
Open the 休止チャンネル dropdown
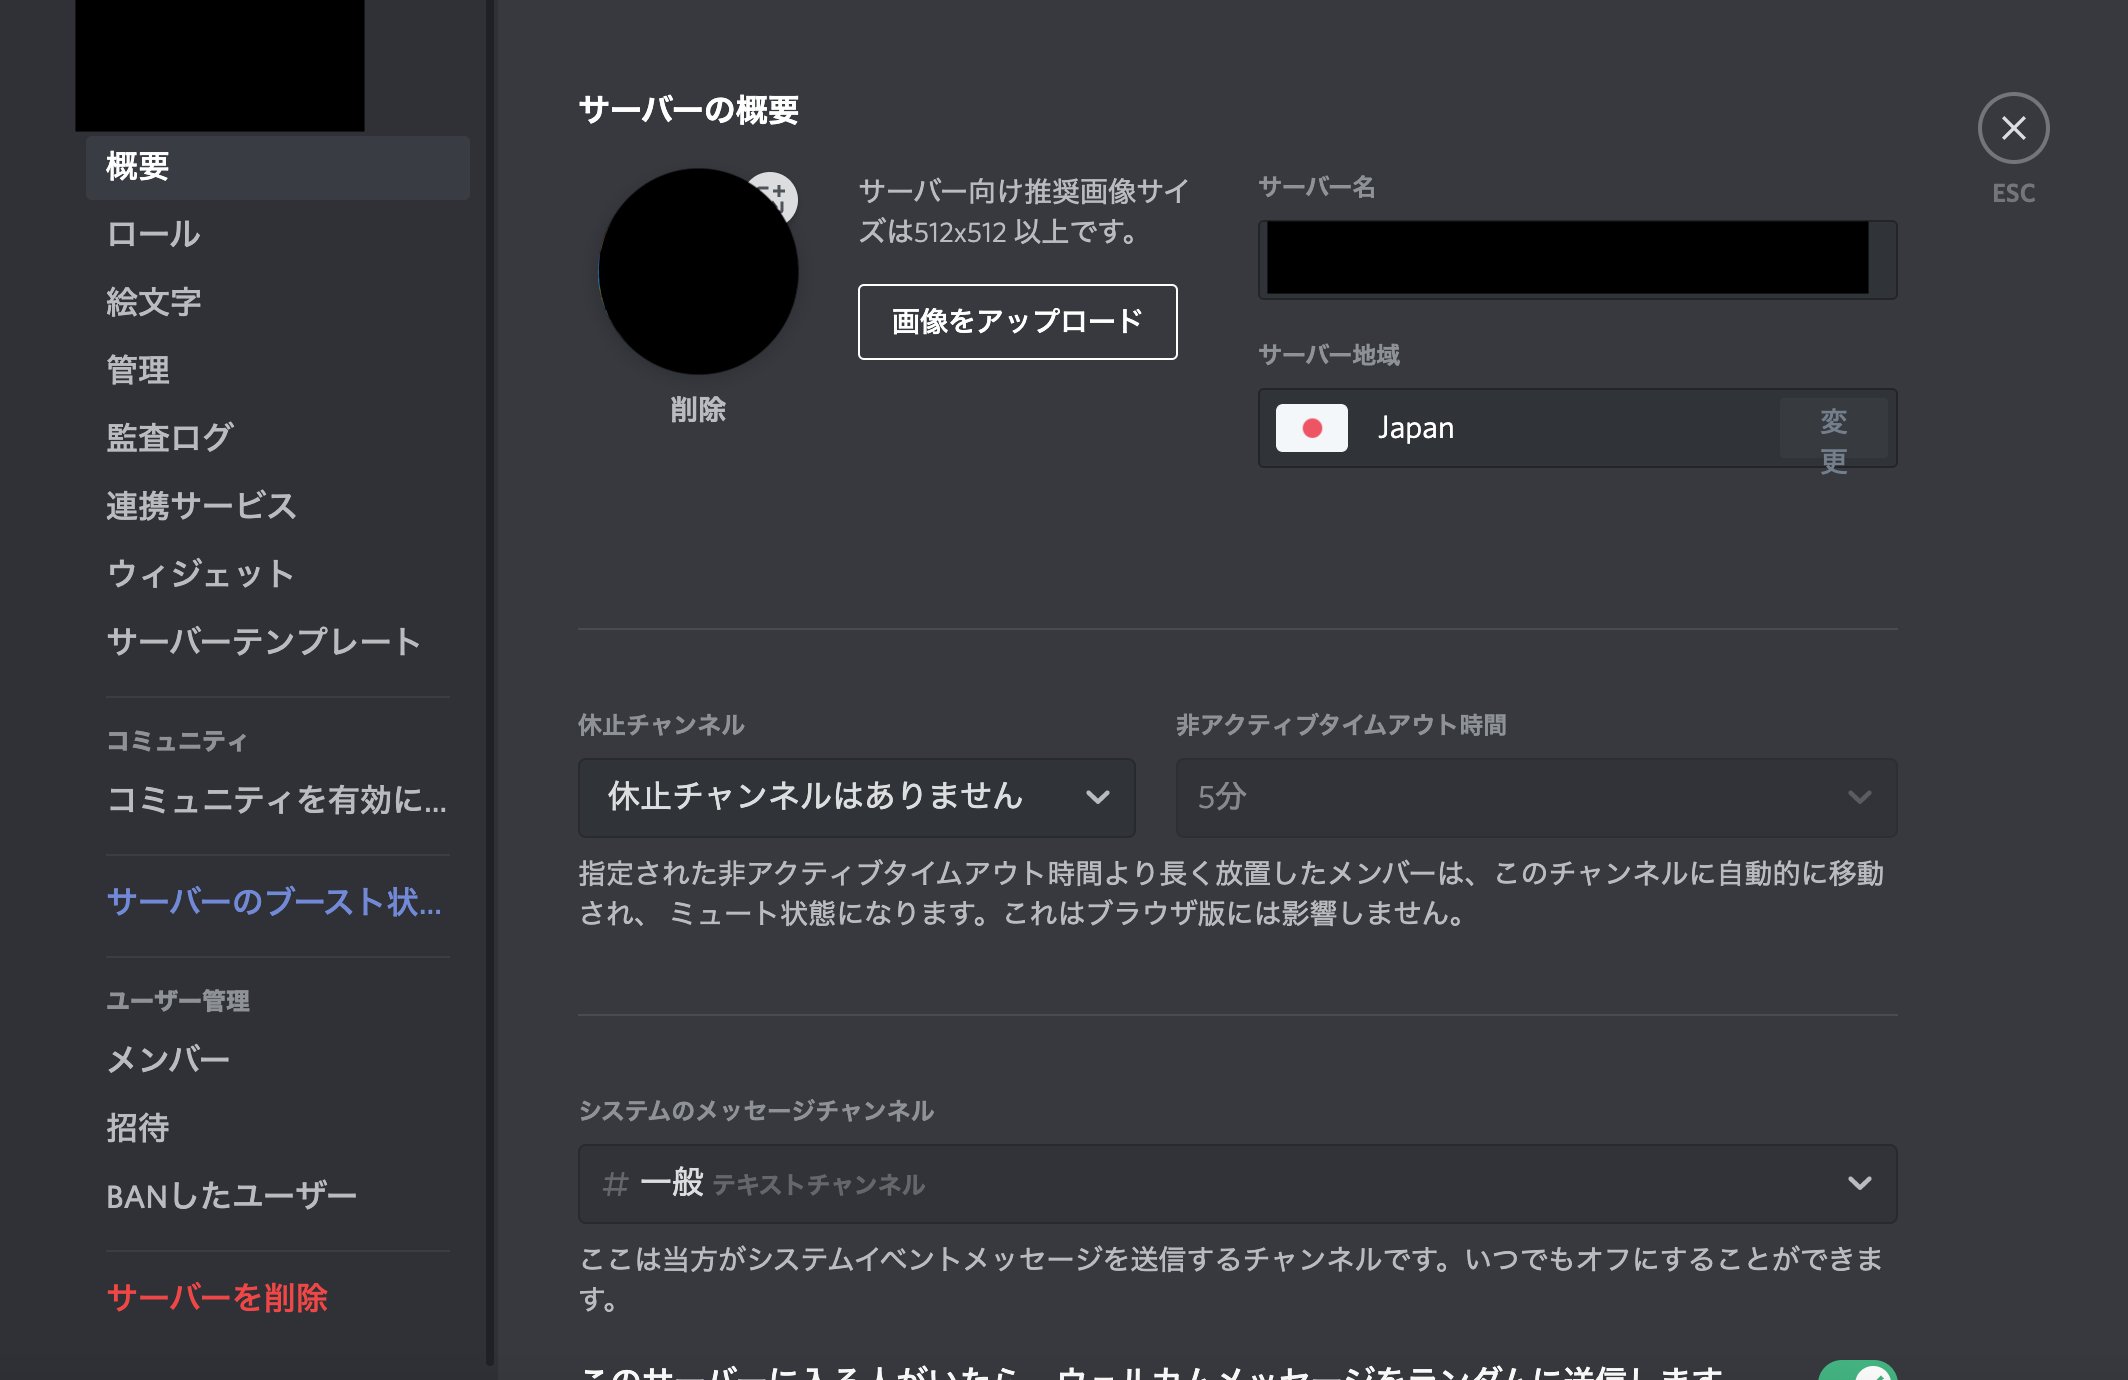pos(855,797)
